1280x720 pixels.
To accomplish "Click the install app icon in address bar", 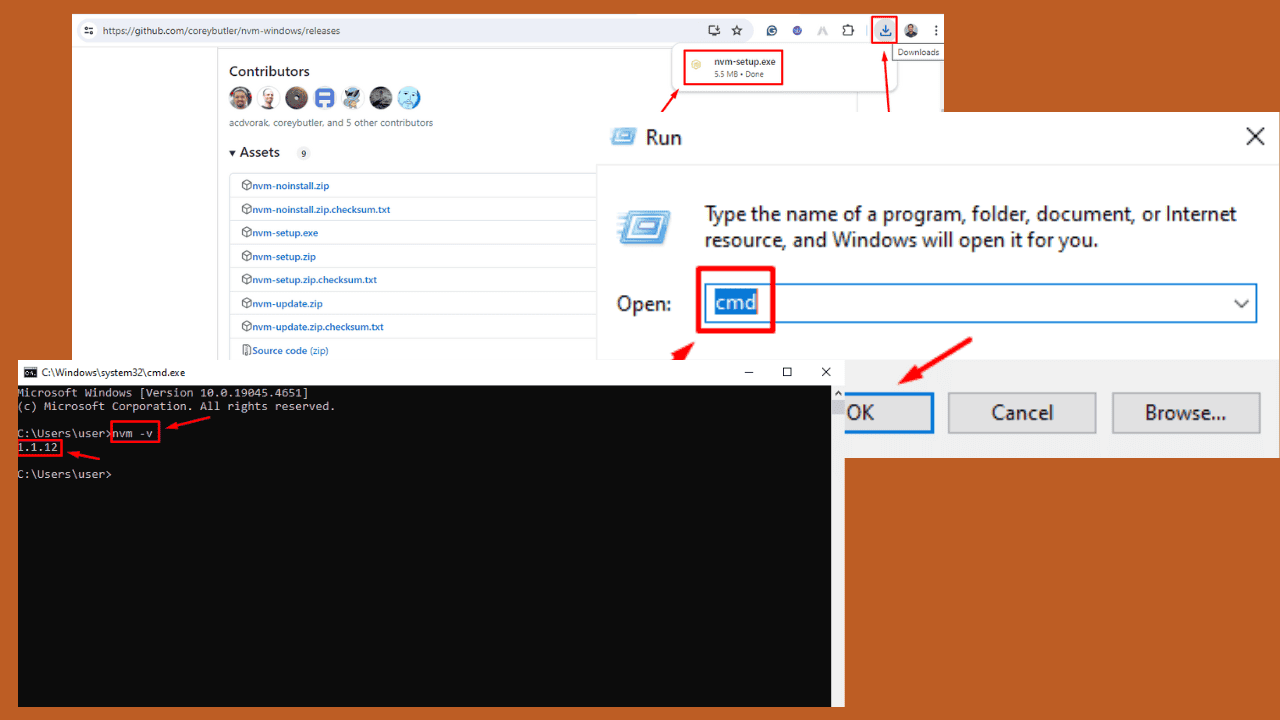I will [x=714, y=30].
